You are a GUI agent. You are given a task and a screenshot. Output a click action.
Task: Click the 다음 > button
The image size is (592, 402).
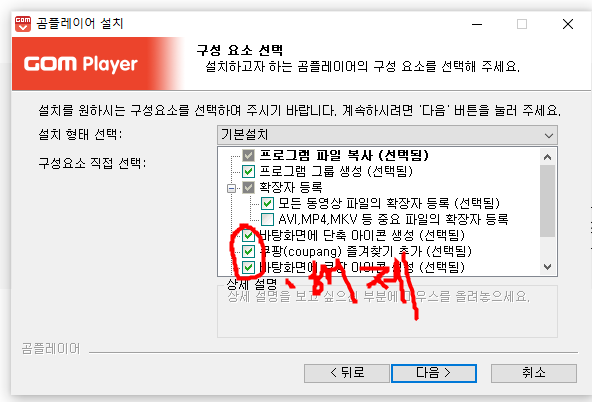point(434,373)
